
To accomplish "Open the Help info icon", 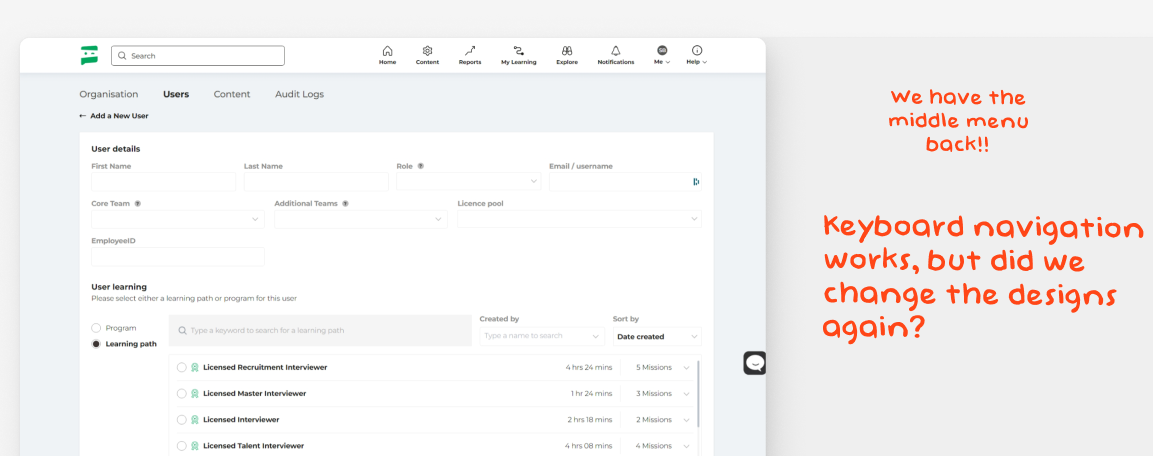I will (x=697, y=50).
